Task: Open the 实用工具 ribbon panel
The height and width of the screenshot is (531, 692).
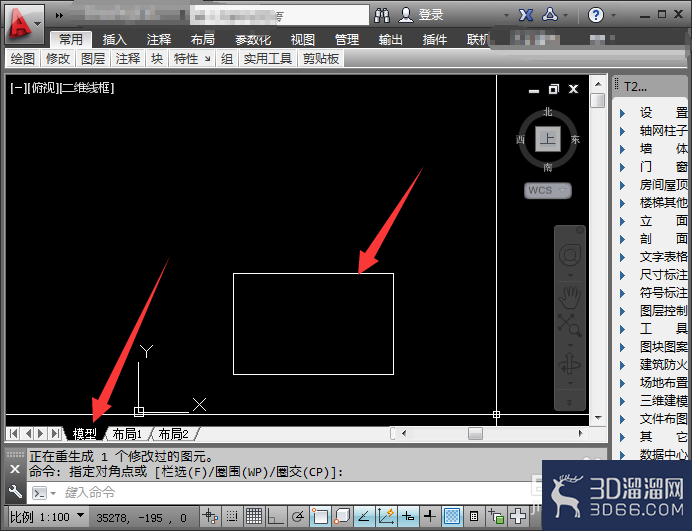Action: pos(268,58)
